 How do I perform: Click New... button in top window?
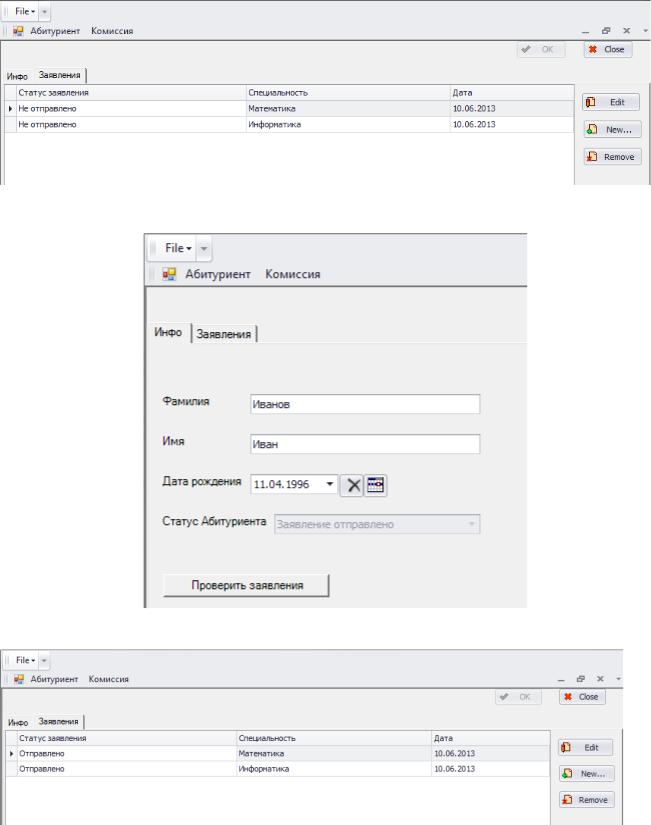[612, 129]
